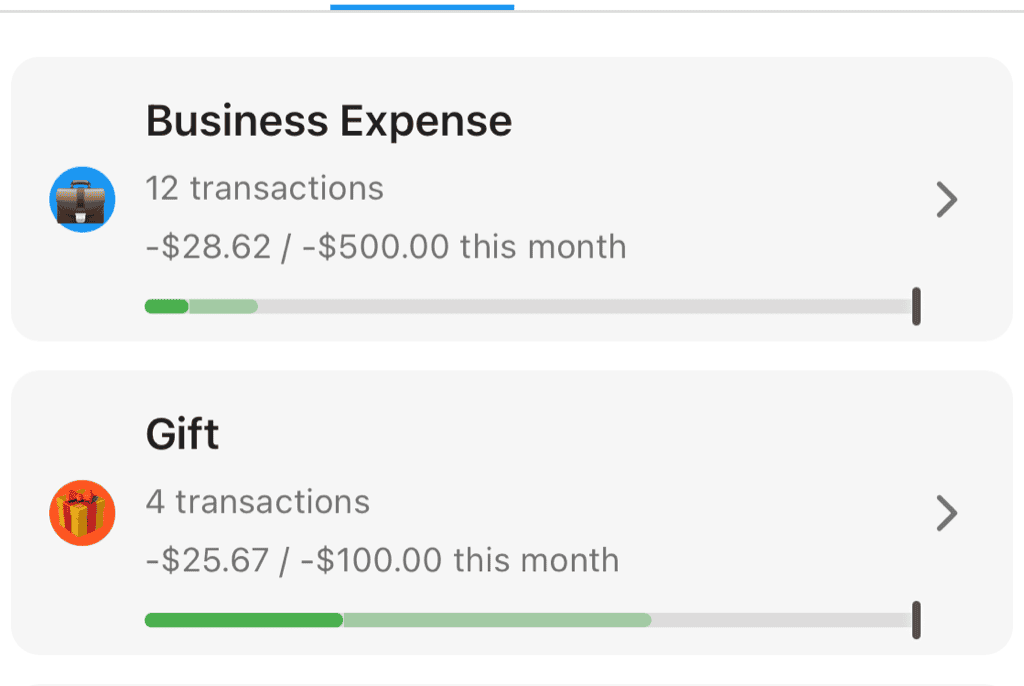The image size is (1024, 686).
Task: Click the -$28.62 spent amount
Action: [x=208, y=247]
